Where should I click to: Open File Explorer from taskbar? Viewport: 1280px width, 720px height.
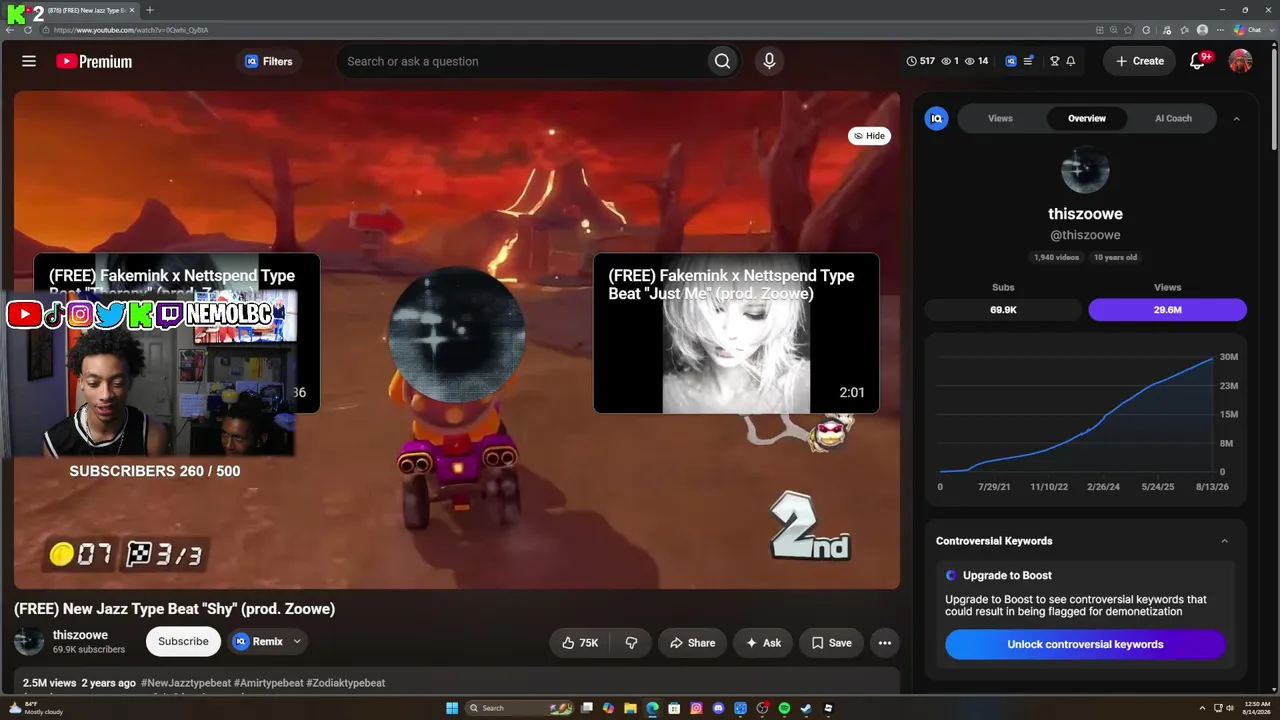pos(630,708)
